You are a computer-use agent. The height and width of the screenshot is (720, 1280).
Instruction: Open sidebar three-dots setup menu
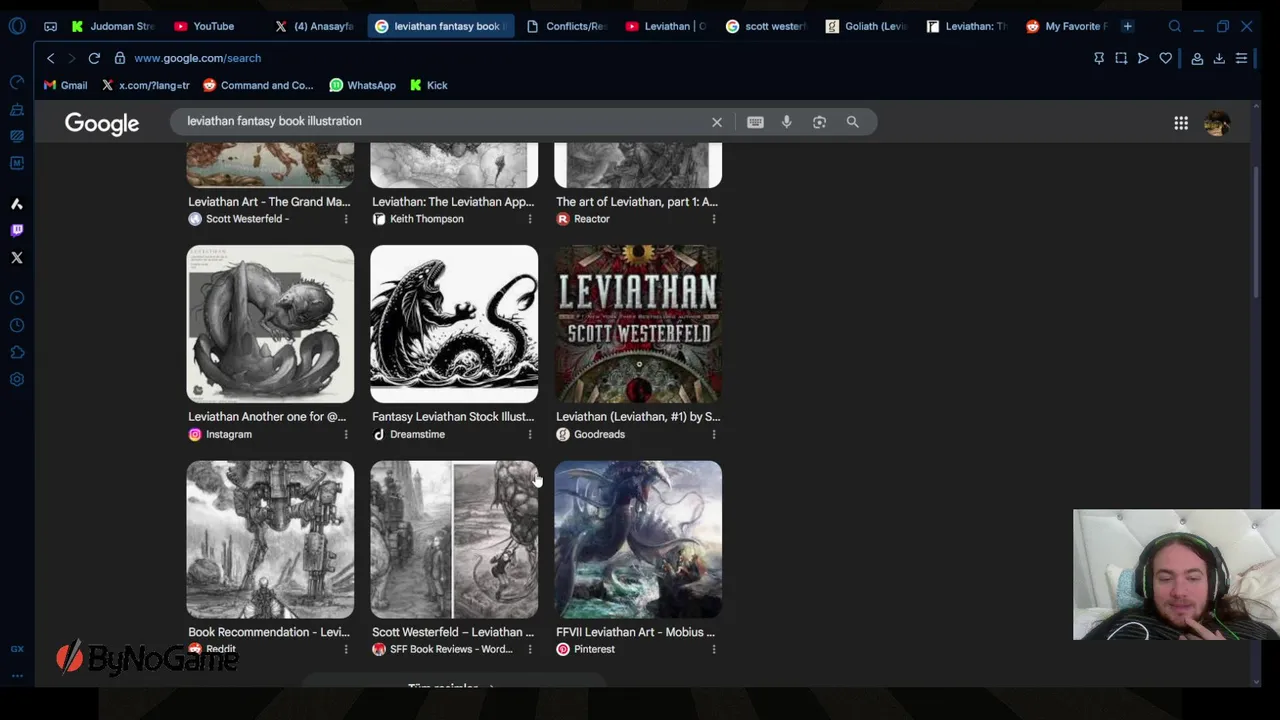pyautogui.click(x=17, y=675)
